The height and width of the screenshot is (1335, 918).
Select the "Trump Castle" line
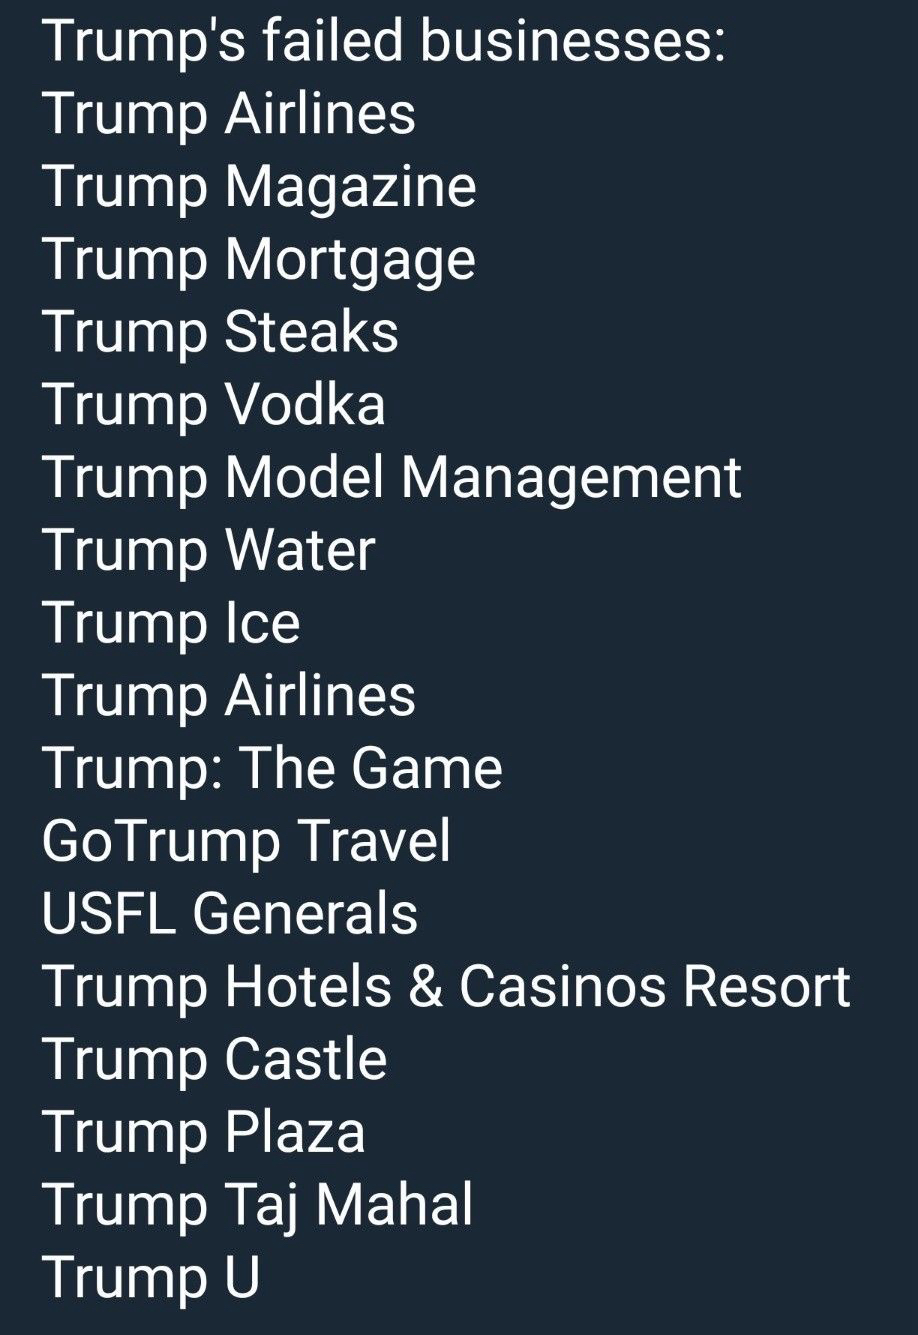(214, 1059)
